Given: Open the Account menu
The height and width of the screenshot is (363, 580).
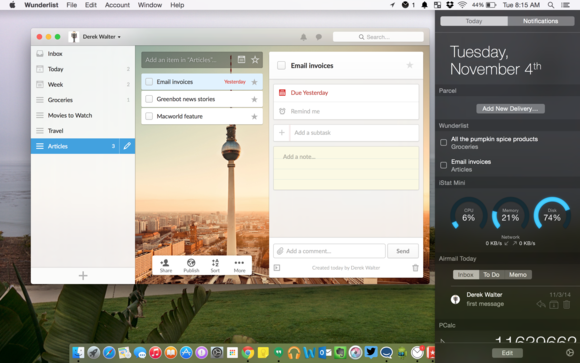Looking at the screenshot, I should tap(117, 5).
